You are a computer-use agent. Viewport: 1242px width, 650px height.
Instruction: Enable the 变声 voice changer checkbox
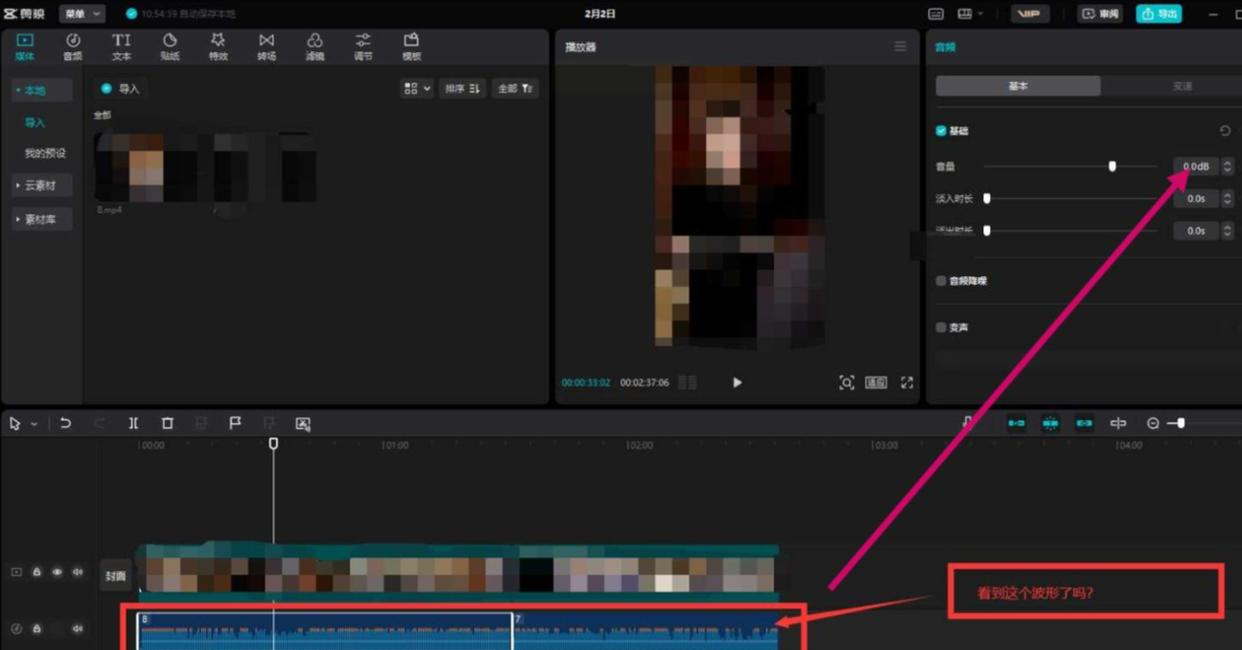941,328
